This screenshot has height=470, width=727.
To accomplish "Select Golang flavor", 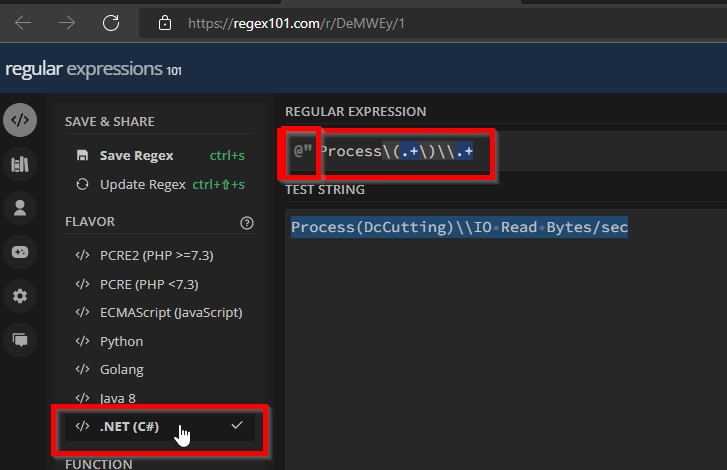I will [160, 369].
